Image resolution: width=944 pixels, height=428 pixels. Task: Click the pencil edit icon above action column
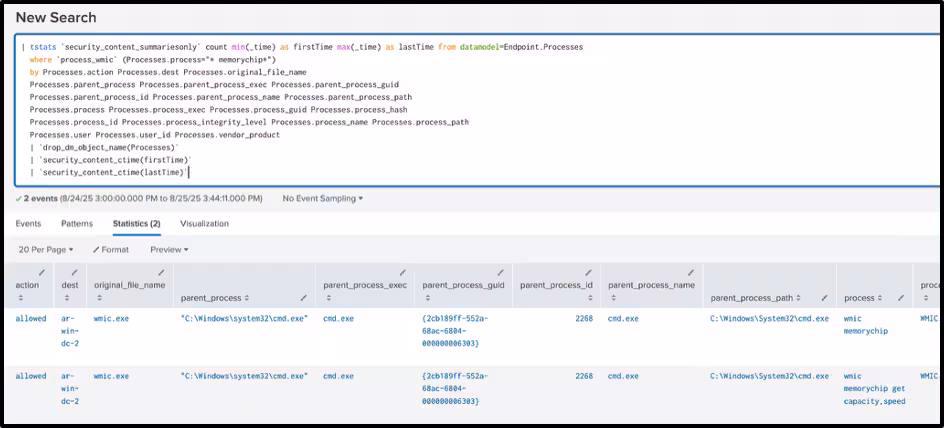pos(41,272)
